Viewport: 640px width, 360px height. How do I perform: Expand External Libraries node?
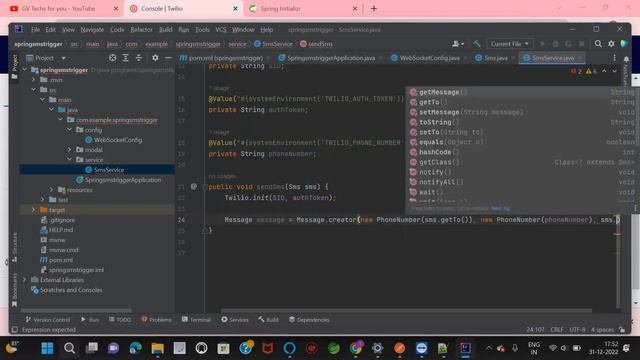point(24,280)
